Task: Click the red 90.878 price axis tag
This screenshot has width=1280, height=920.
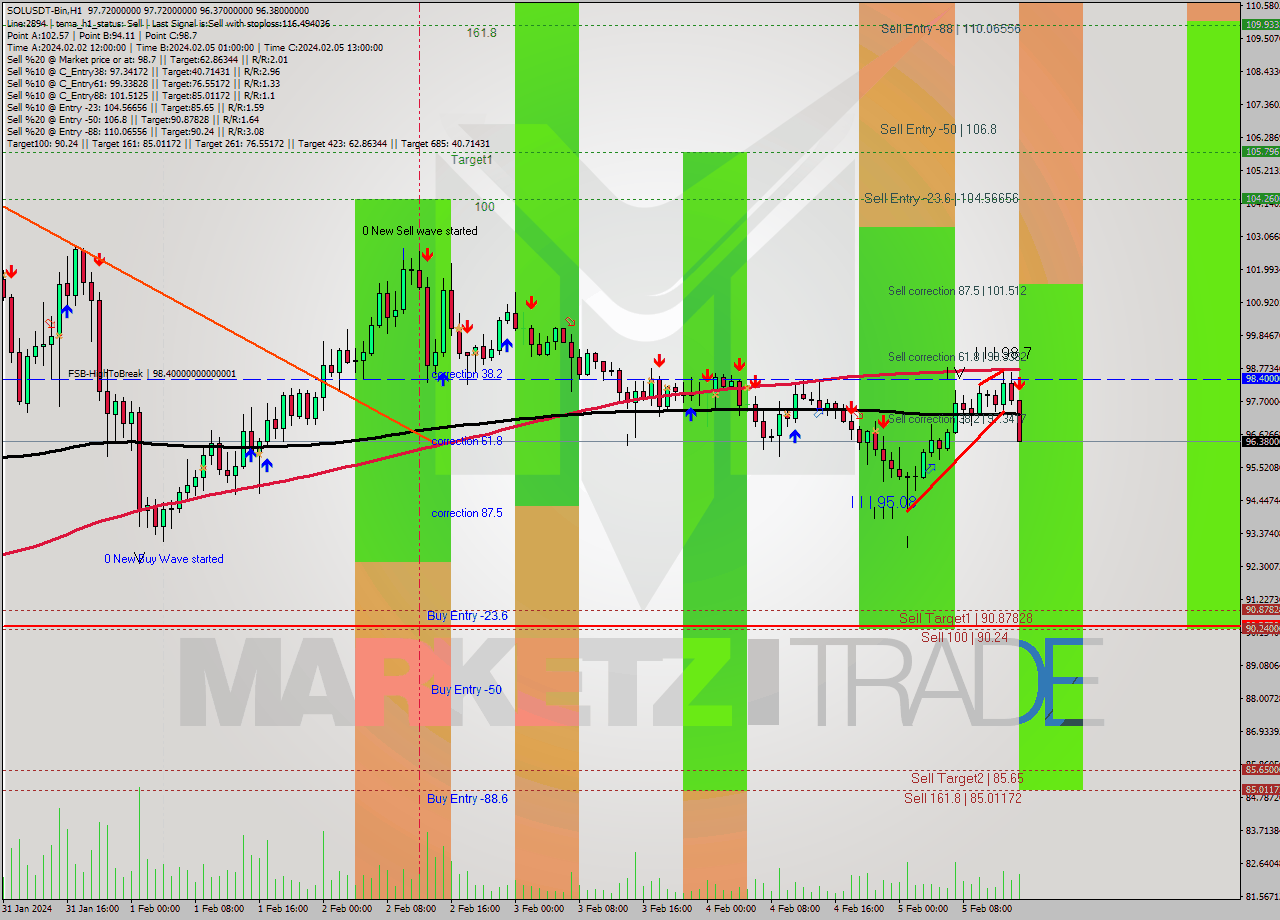Action: pyautogui.click(x=1261, y=610)
